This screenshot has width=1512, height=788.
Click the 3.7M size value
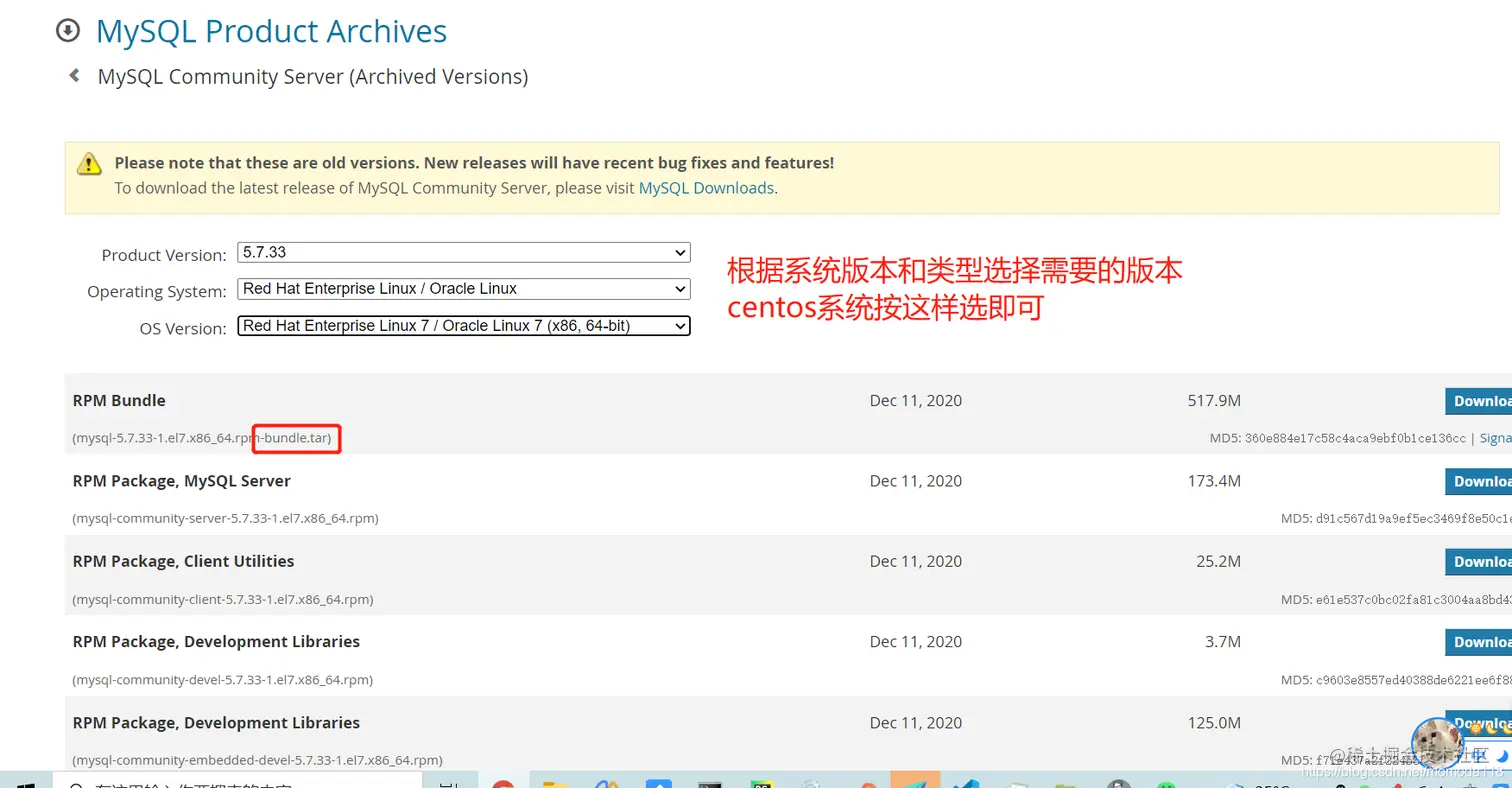1223,642
